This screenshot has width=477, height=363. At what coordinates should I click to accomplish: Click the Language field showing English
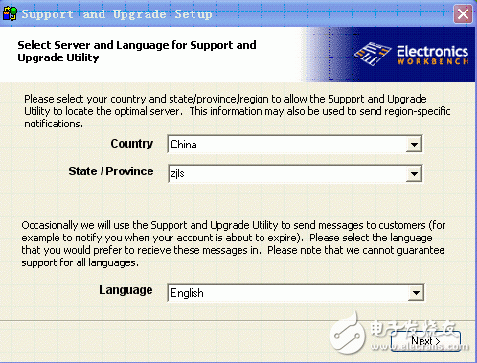click(x=296, y=293)
